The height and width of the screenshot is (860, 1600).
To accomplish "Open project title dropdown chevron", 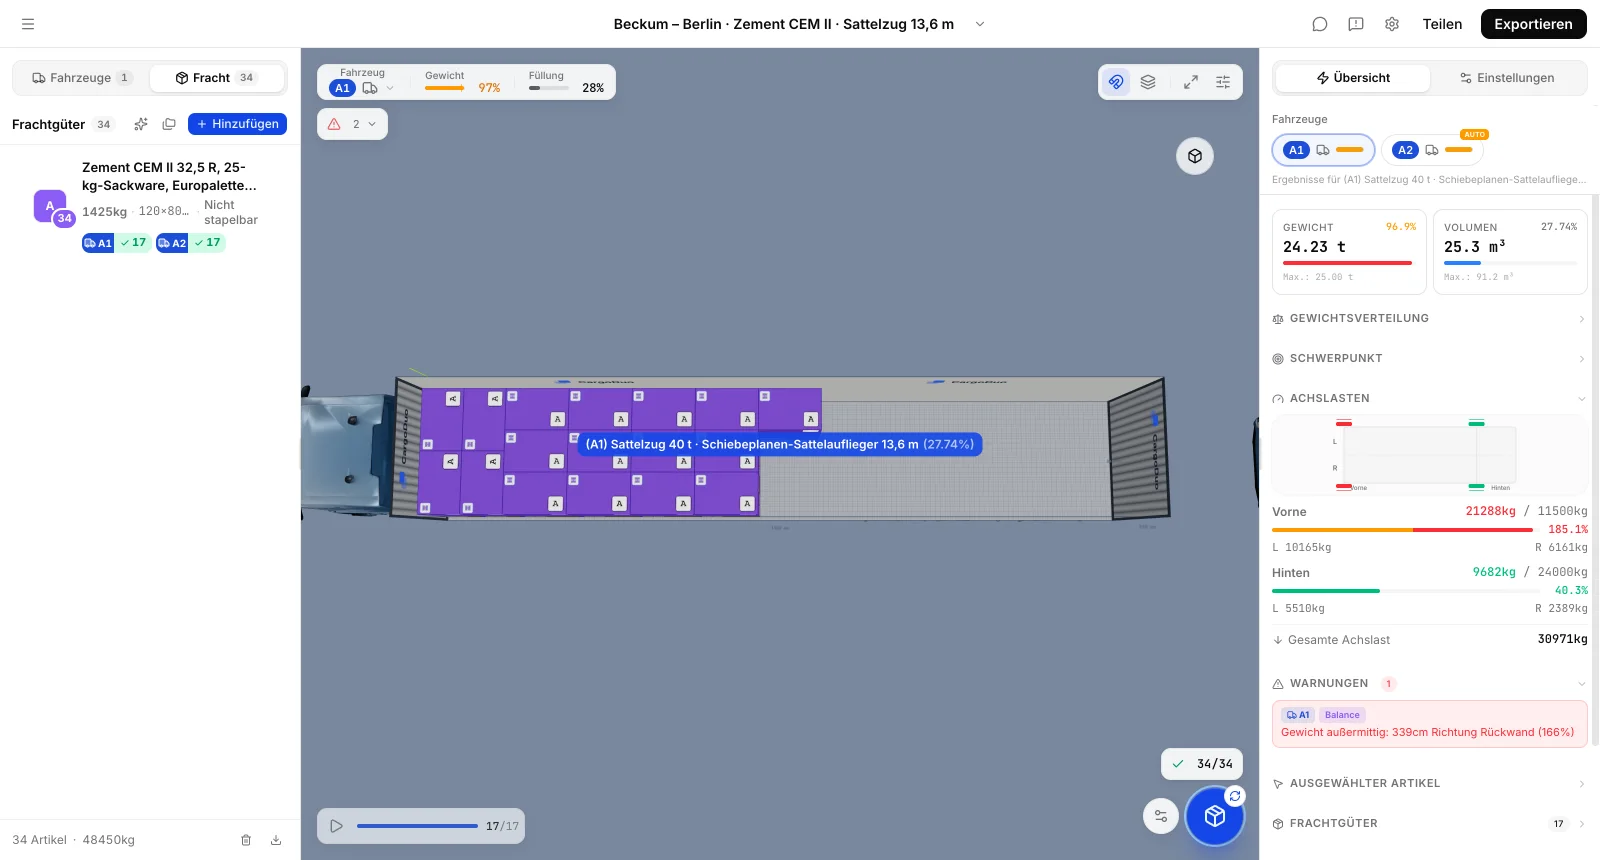I will (980, 24).
